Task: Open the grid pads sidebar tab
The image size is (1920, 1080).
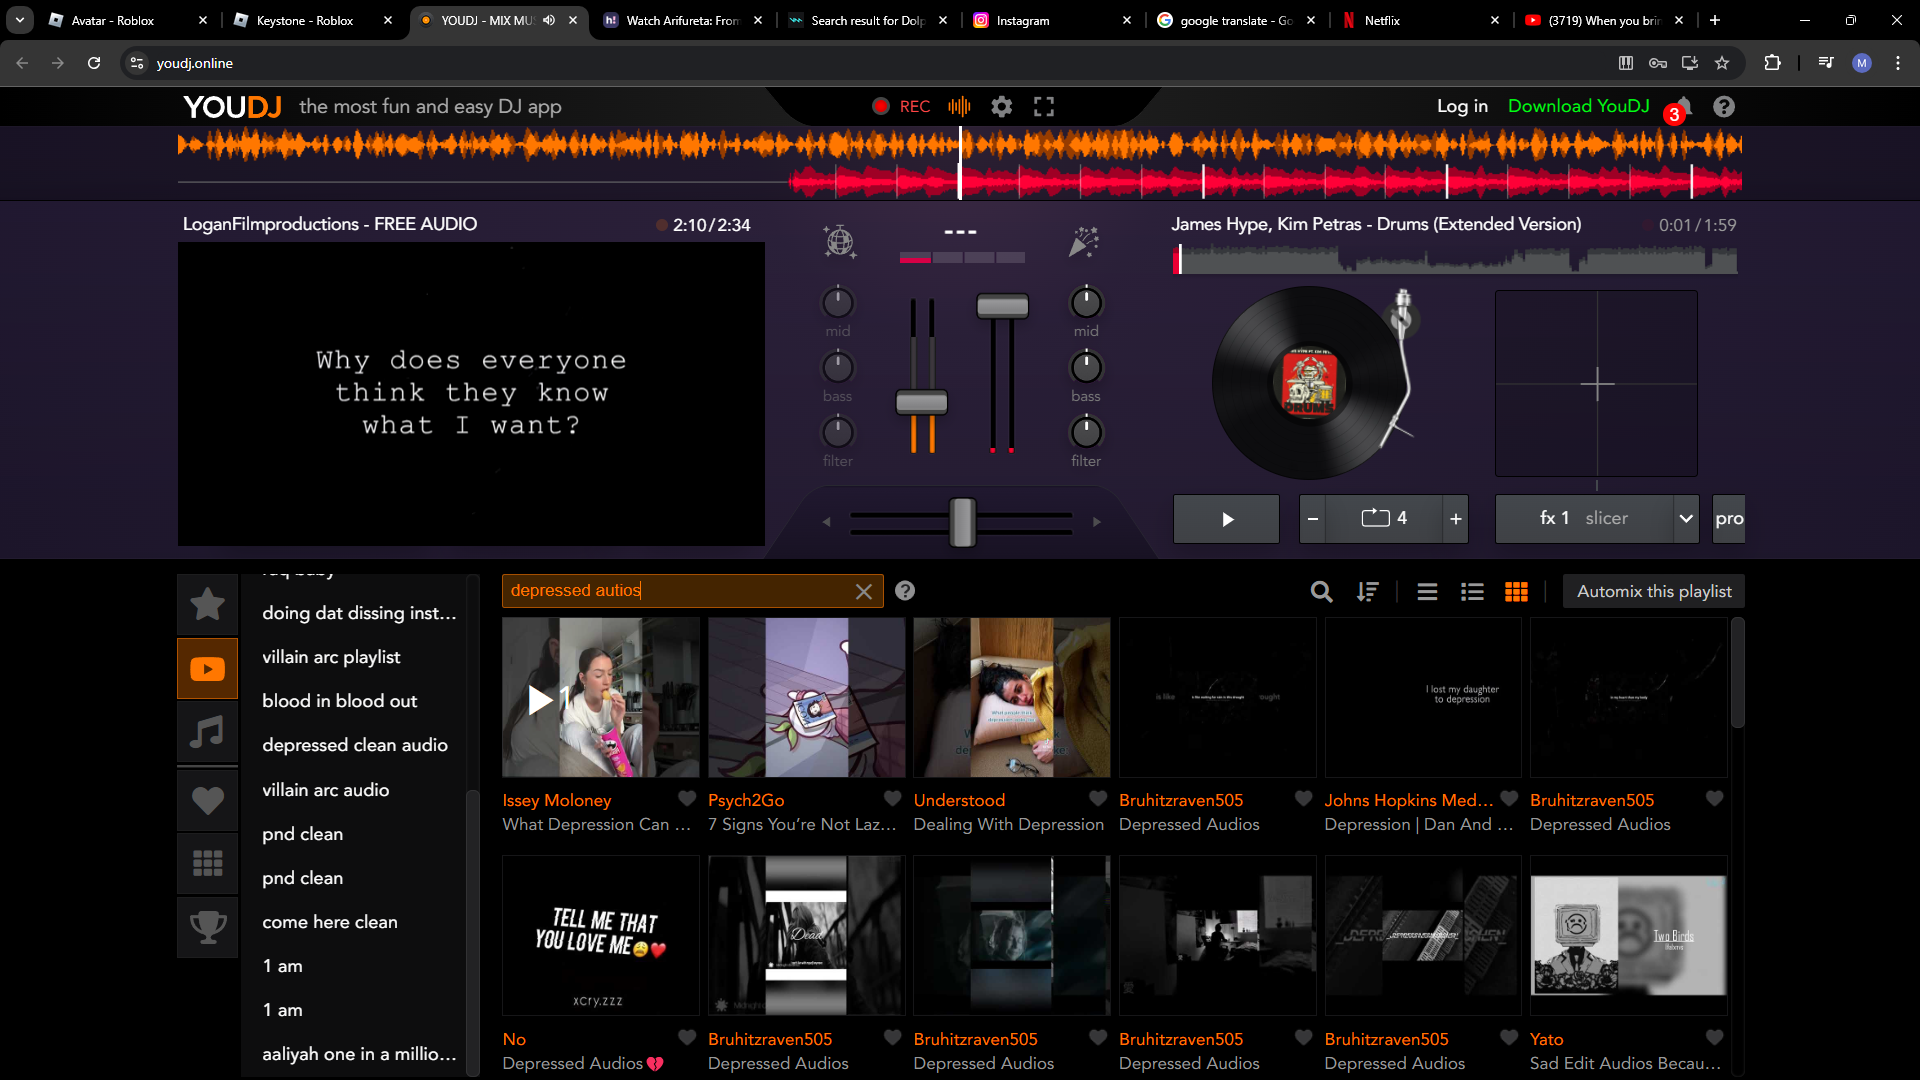Action: 208,863
